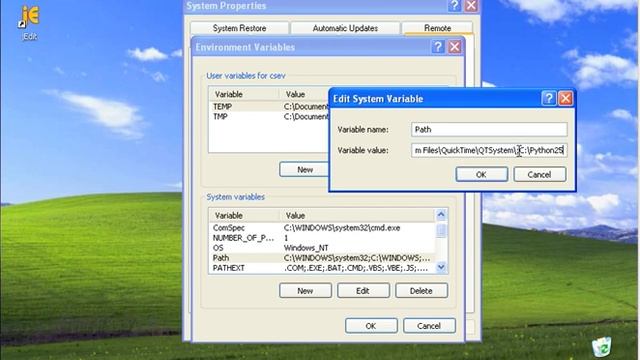Close the Edit System Variable dialog

[x=566, y=98]
